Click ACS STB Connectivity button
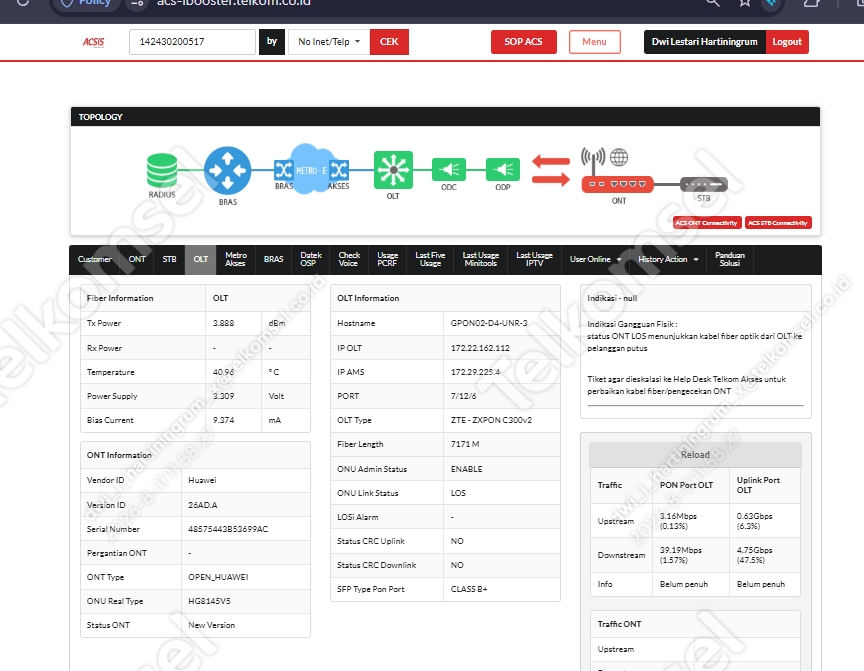 tap(777, 223)
